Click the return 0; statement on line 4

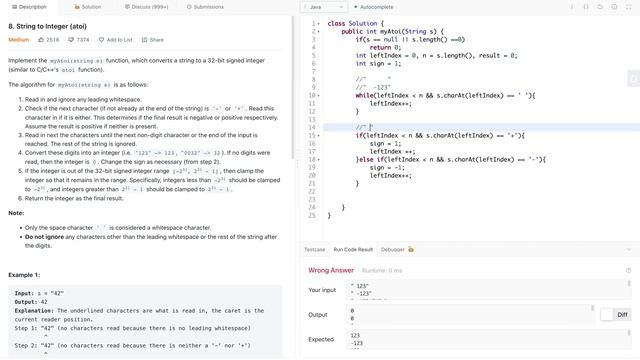coord(385,47)
